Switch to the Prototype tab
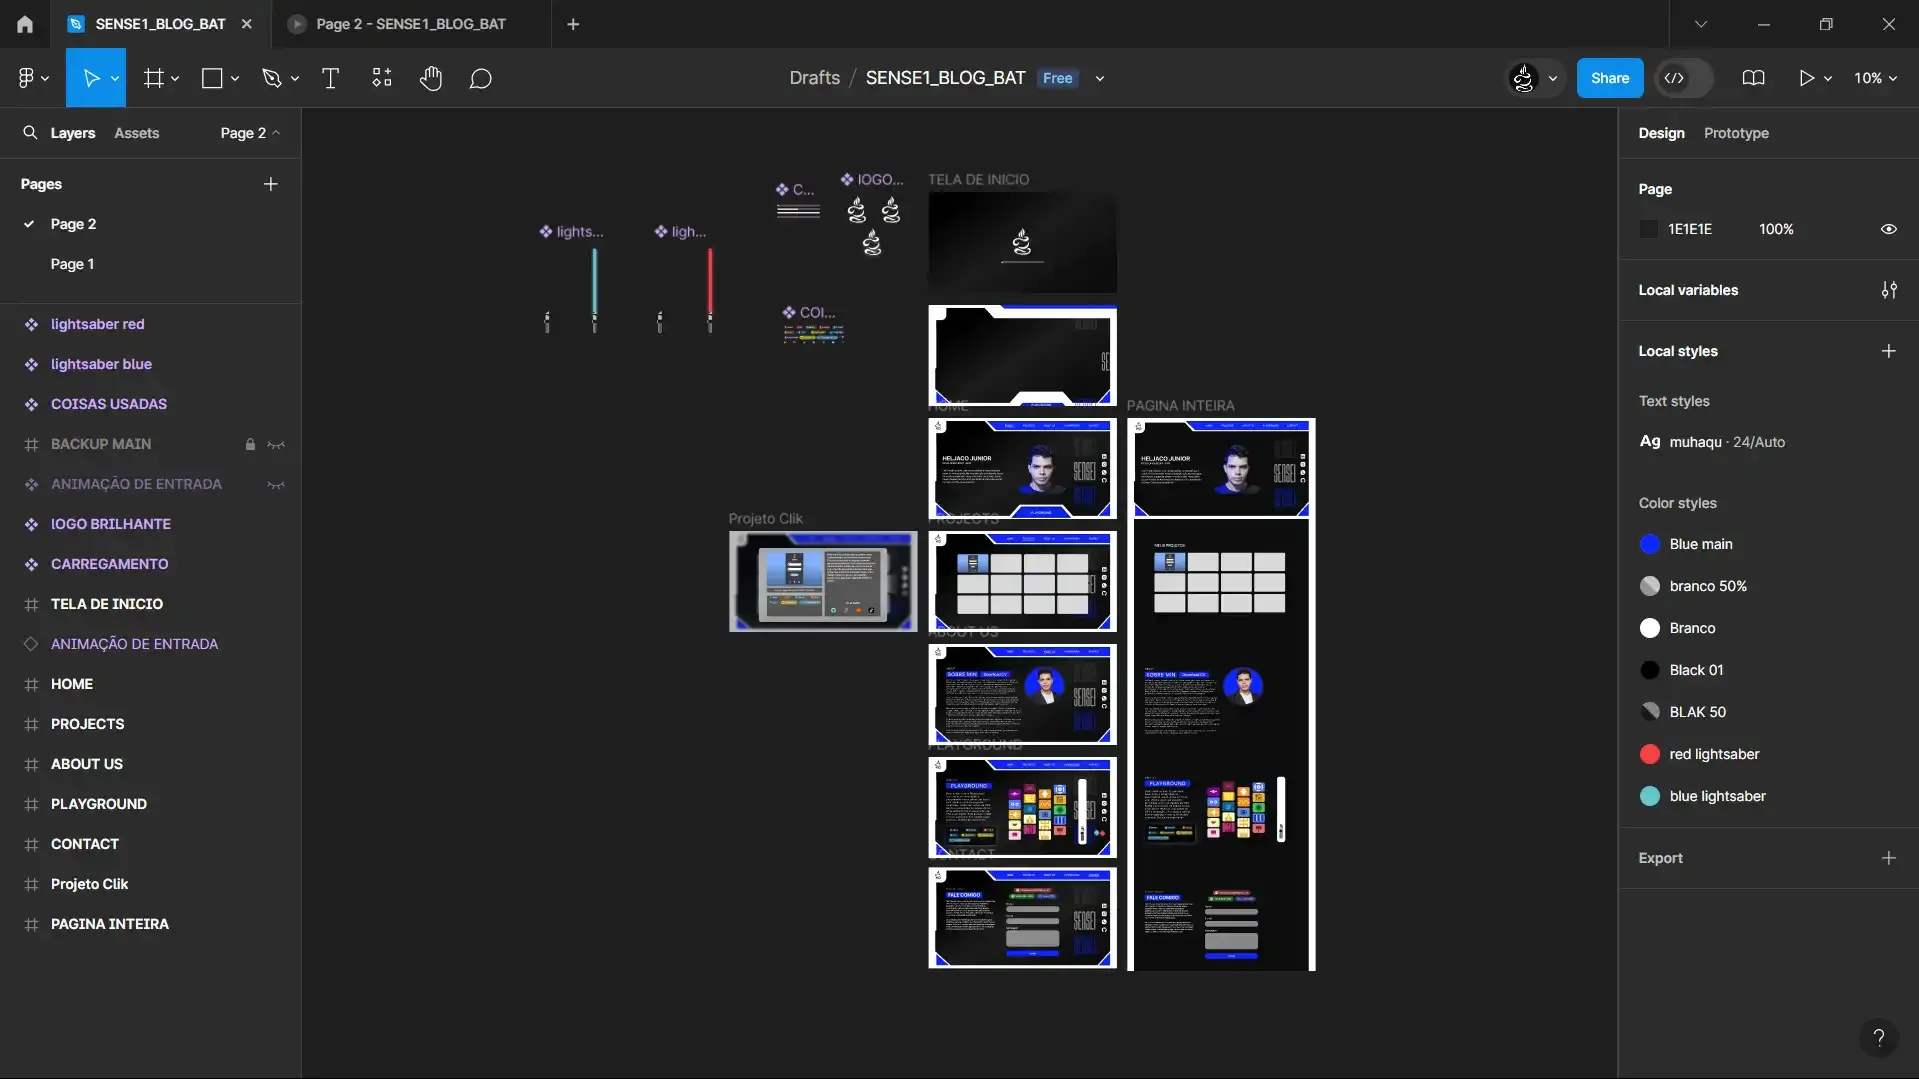The image size is (1919, 1079). pyautogui.click(x=1736, y=133)
